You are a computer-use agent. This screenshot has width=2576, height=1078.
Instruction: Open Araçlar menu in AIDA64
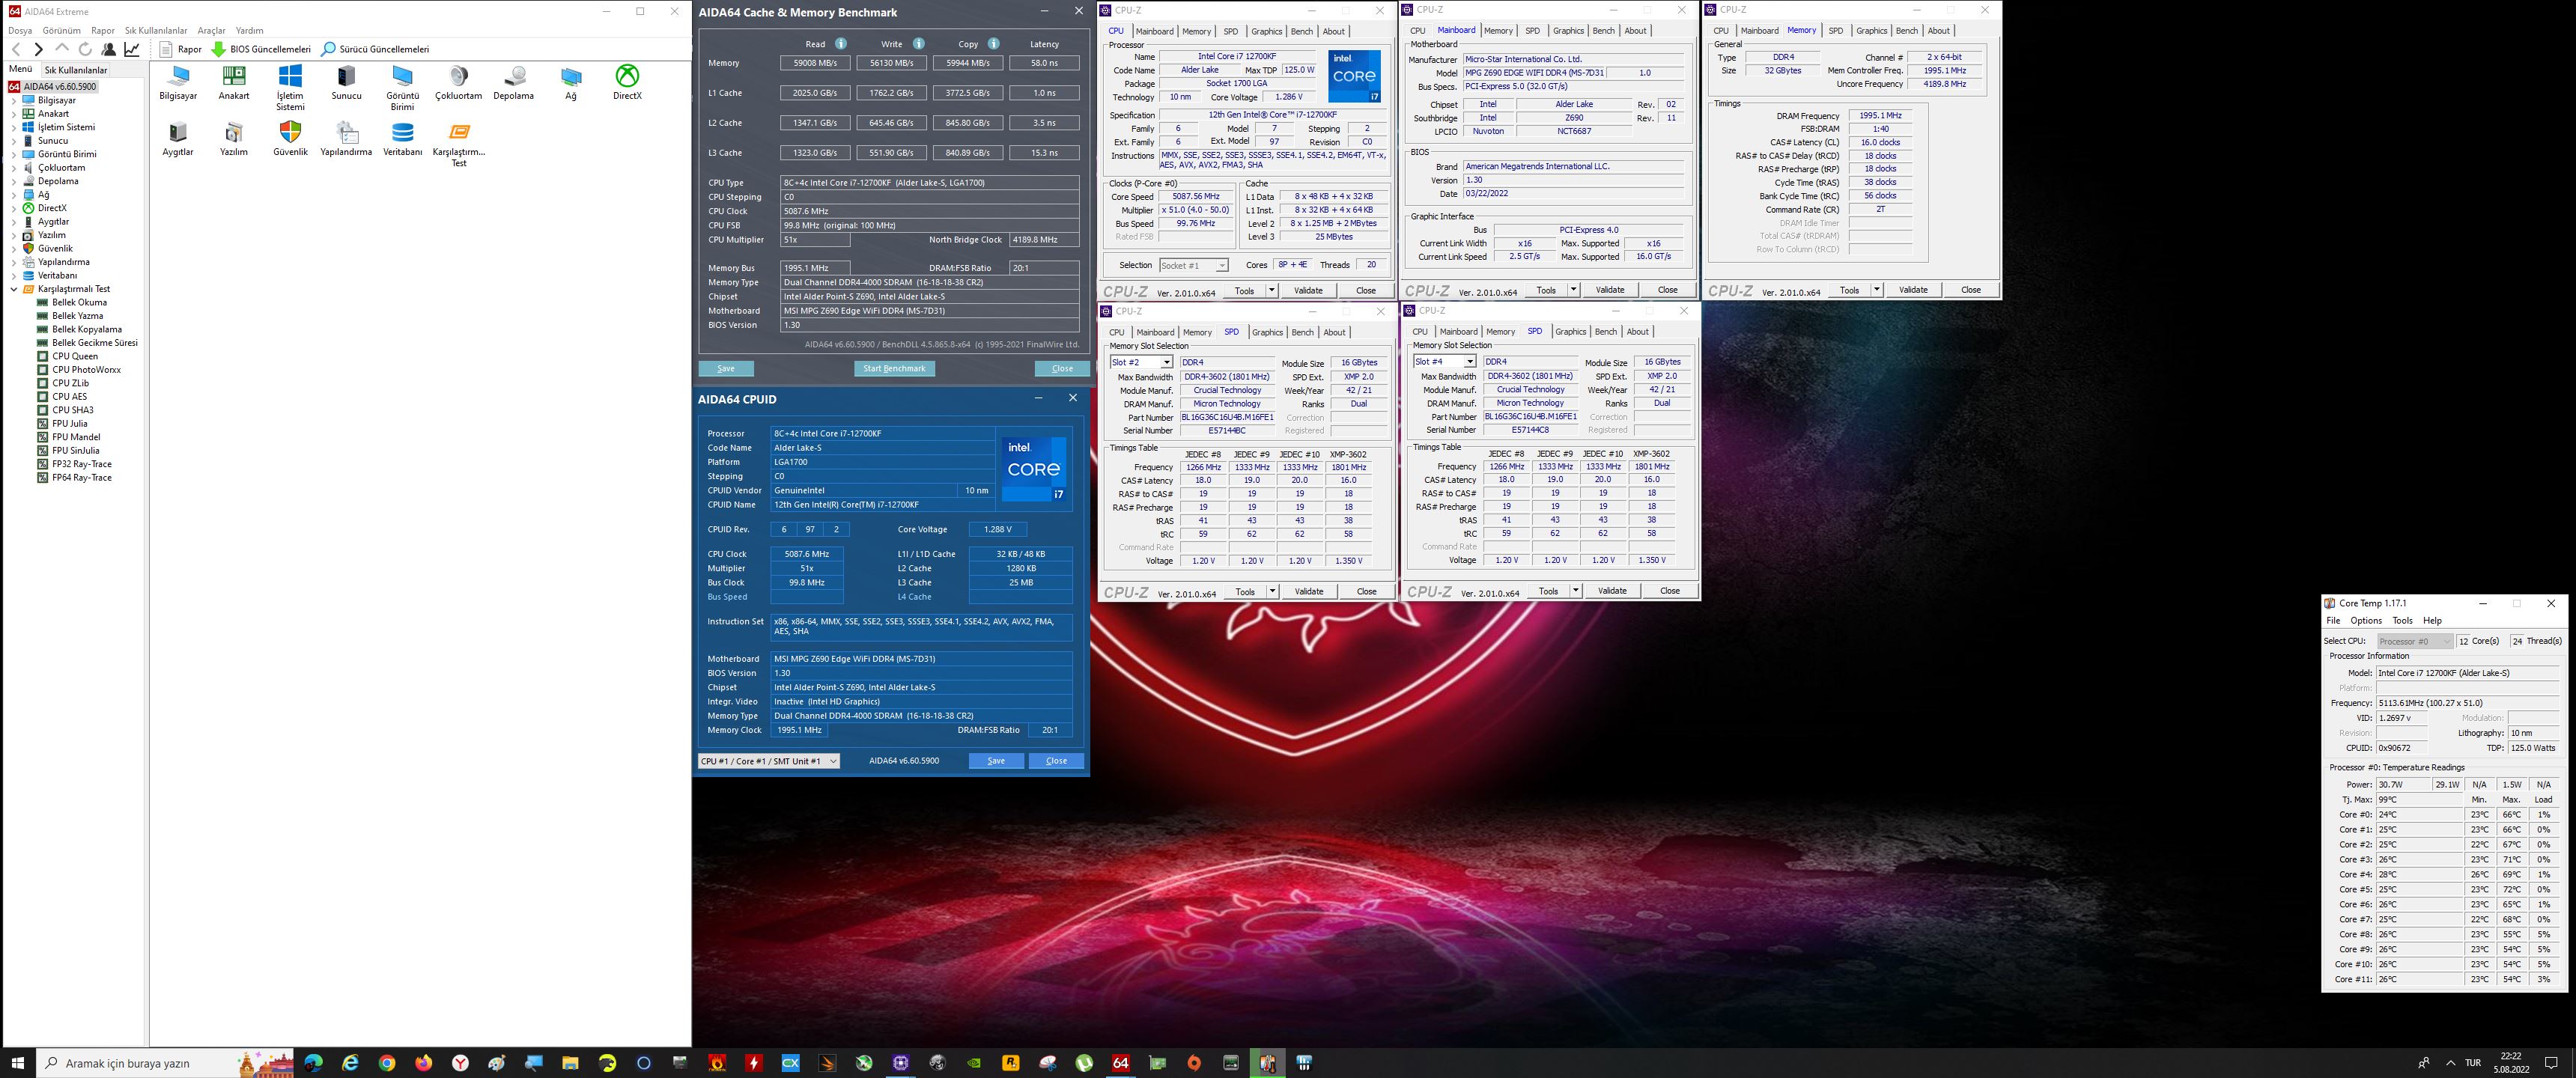(211, 31)
